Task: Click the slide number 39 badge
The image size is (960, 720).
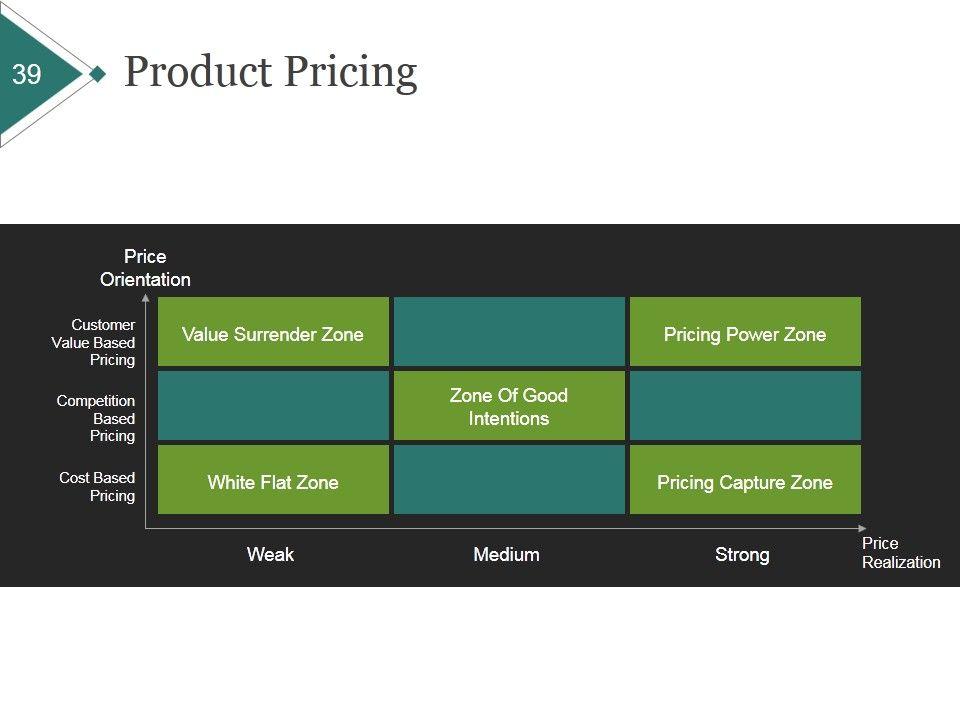Action: (28, 74)
